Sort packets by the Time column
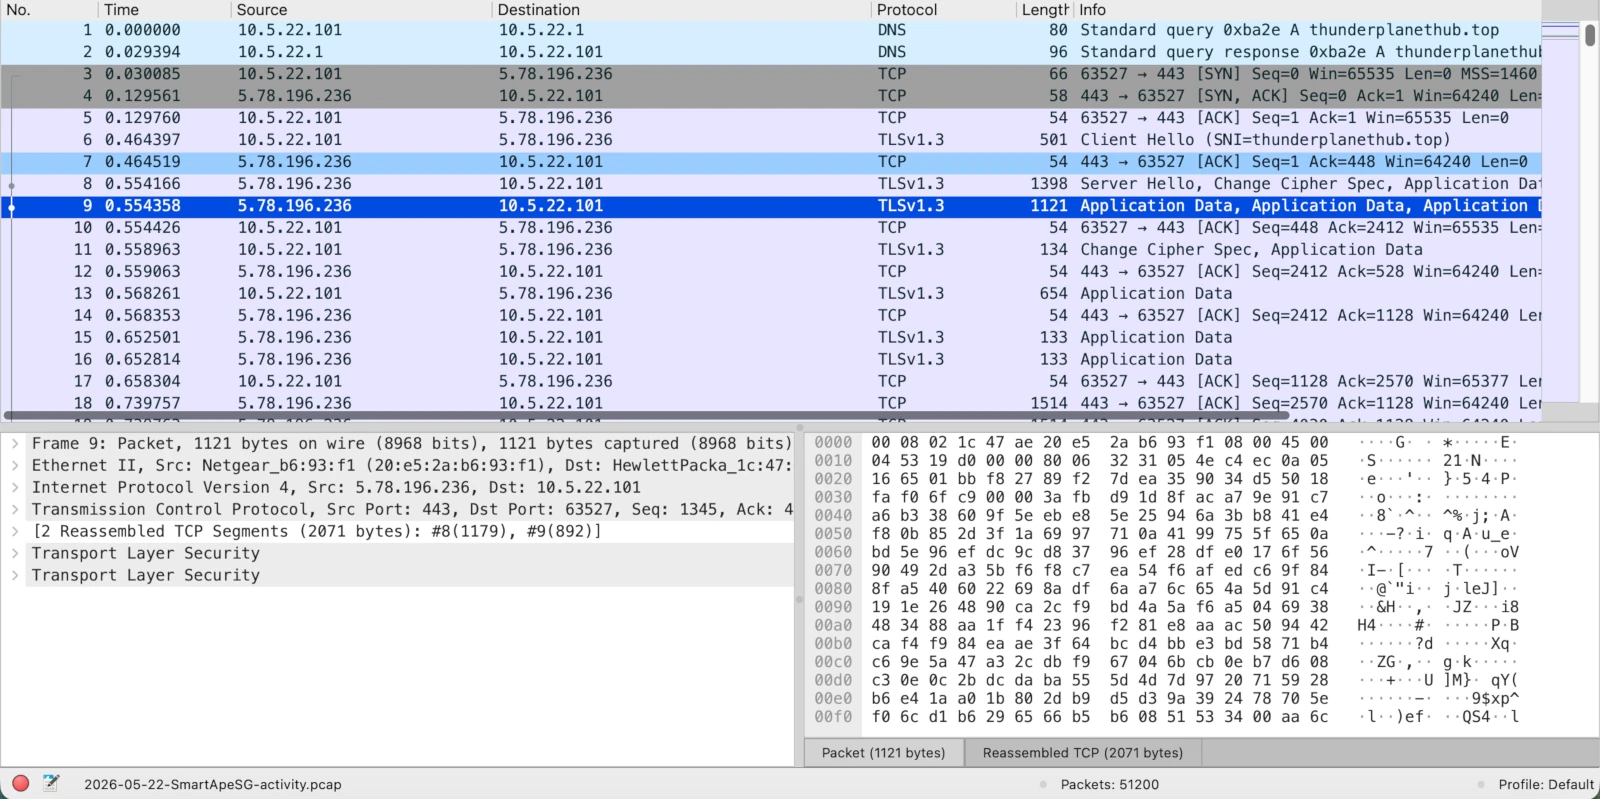 tap(166, 10)
